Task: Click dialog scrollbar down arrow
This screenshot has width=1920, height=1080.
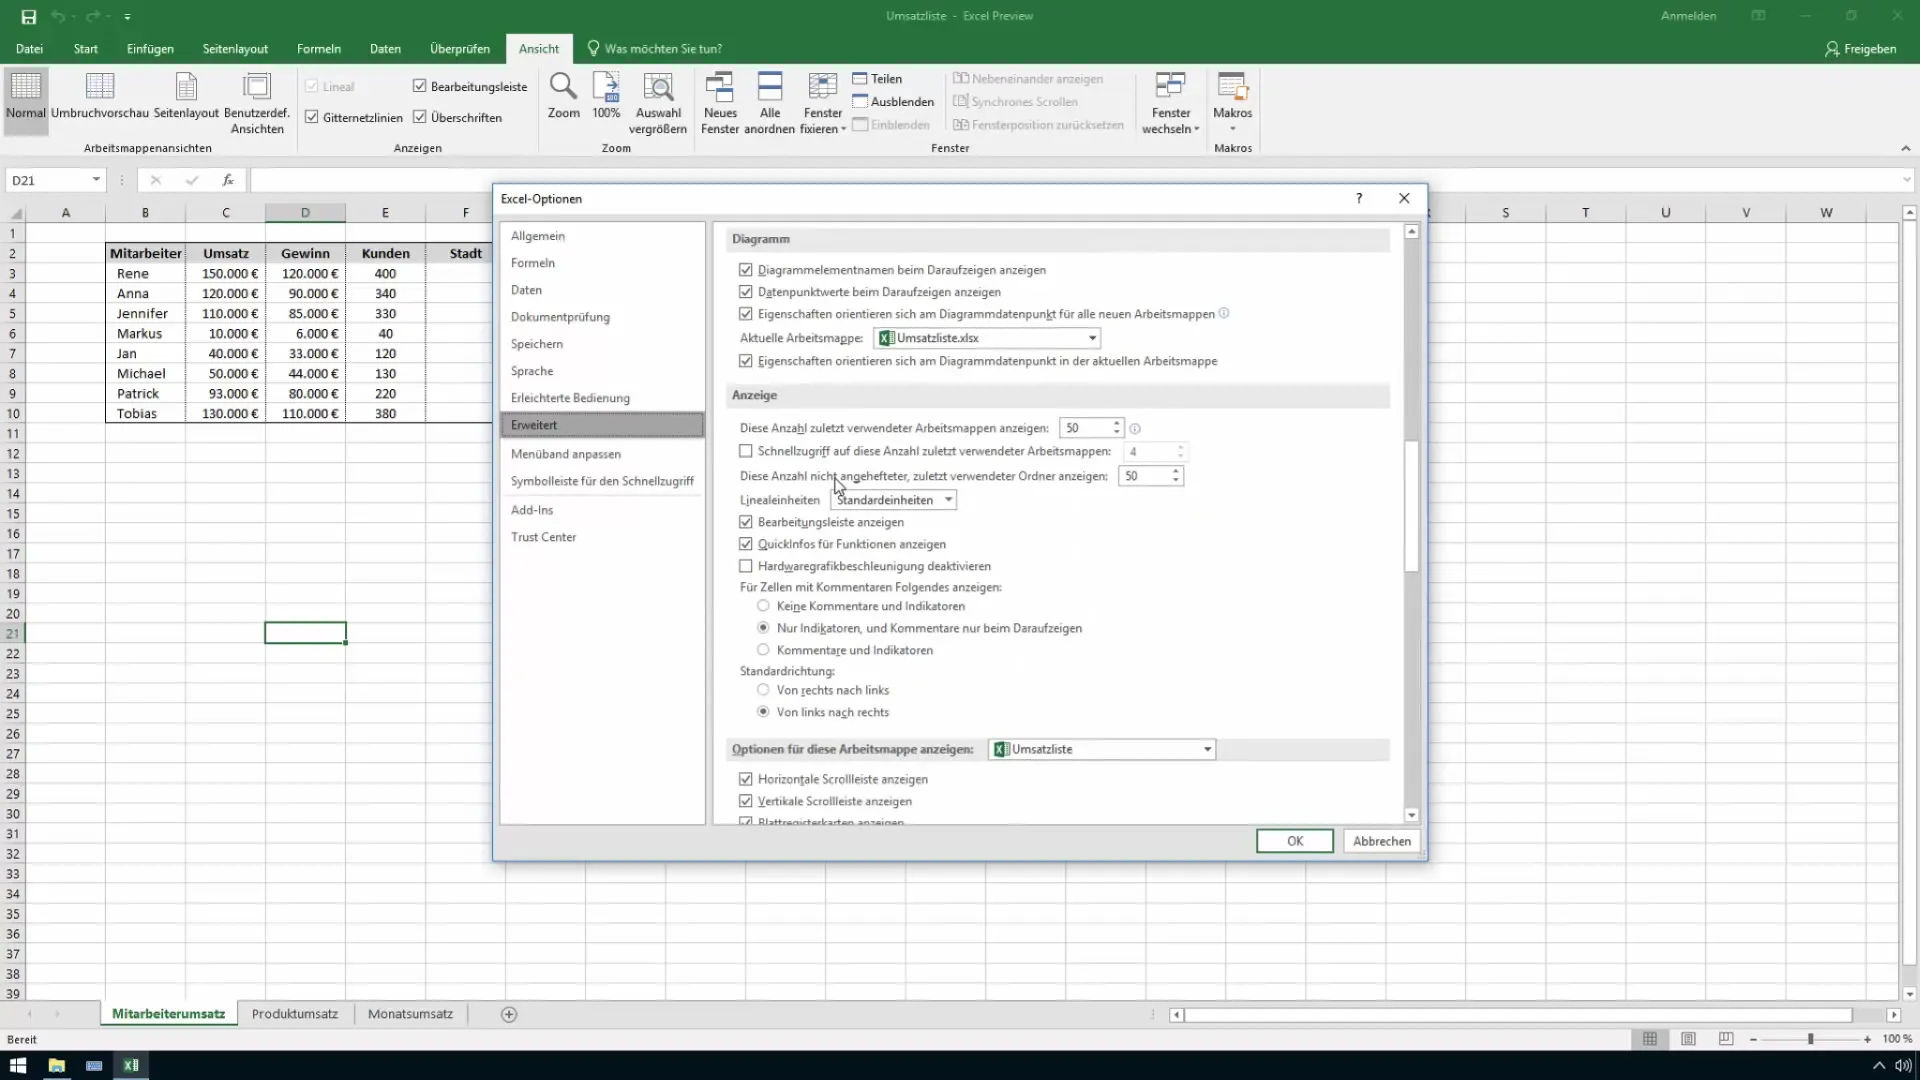Action: click(1412, 815)
